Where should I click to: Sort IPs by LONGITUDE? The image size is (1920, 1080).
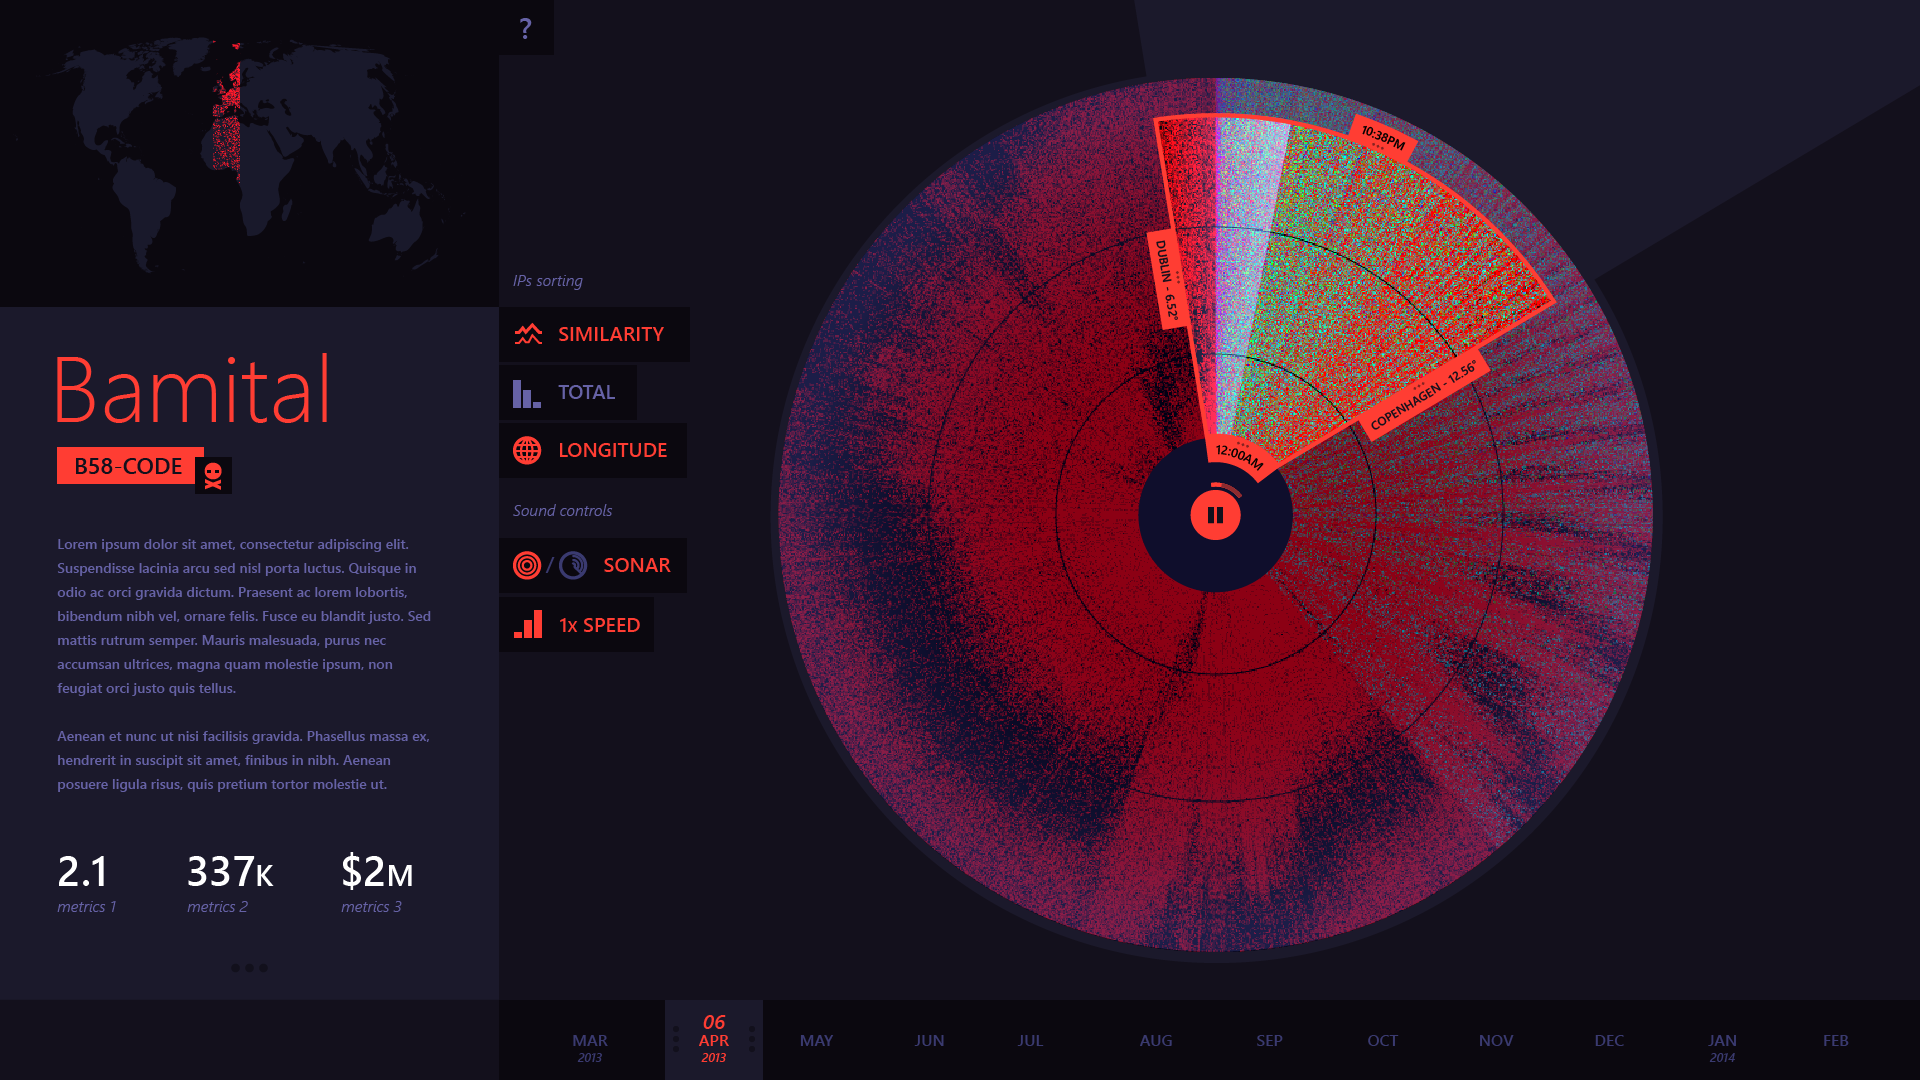pyautogui.click(x=612, y=450)
